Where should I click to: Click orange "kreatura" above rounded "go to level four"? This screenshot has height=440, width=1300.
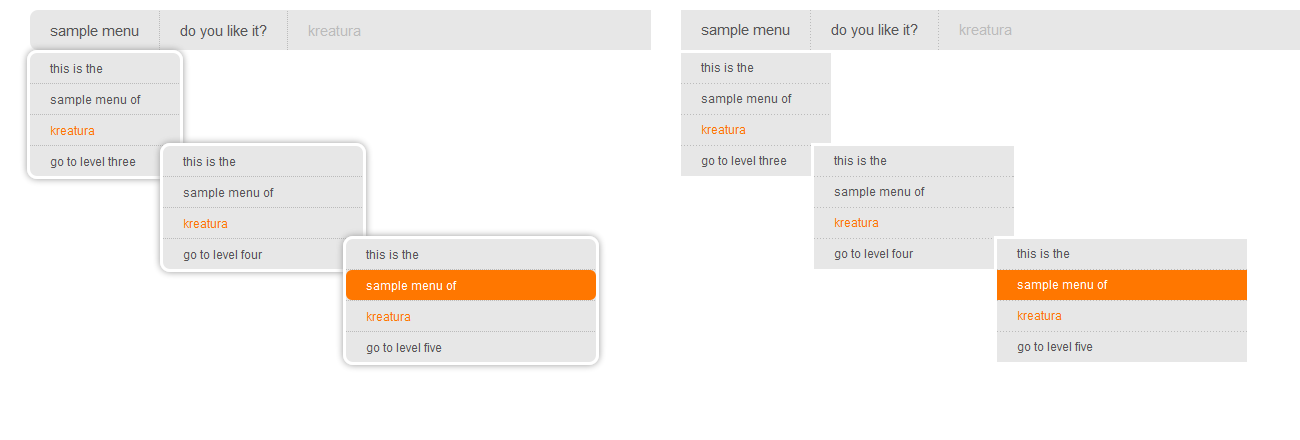205,224
